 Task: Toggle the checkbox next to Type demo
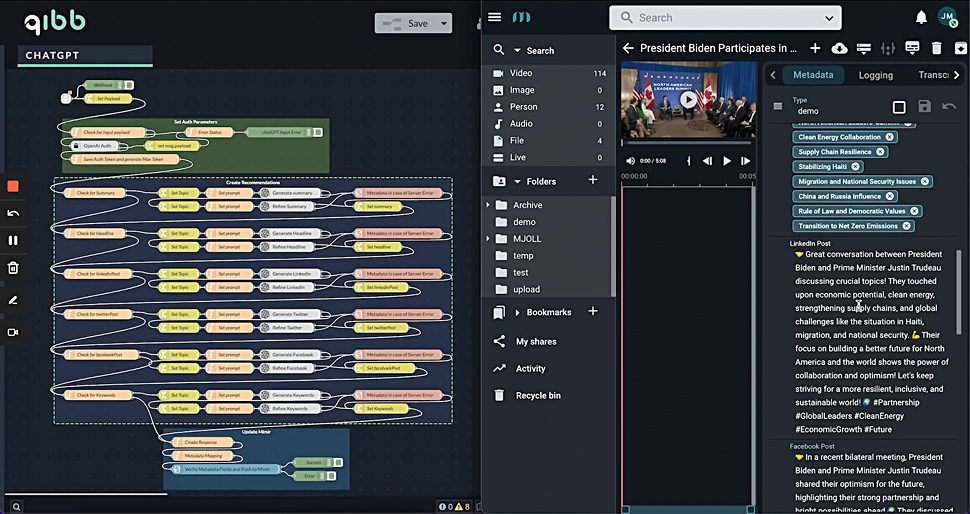coord(898,107)
